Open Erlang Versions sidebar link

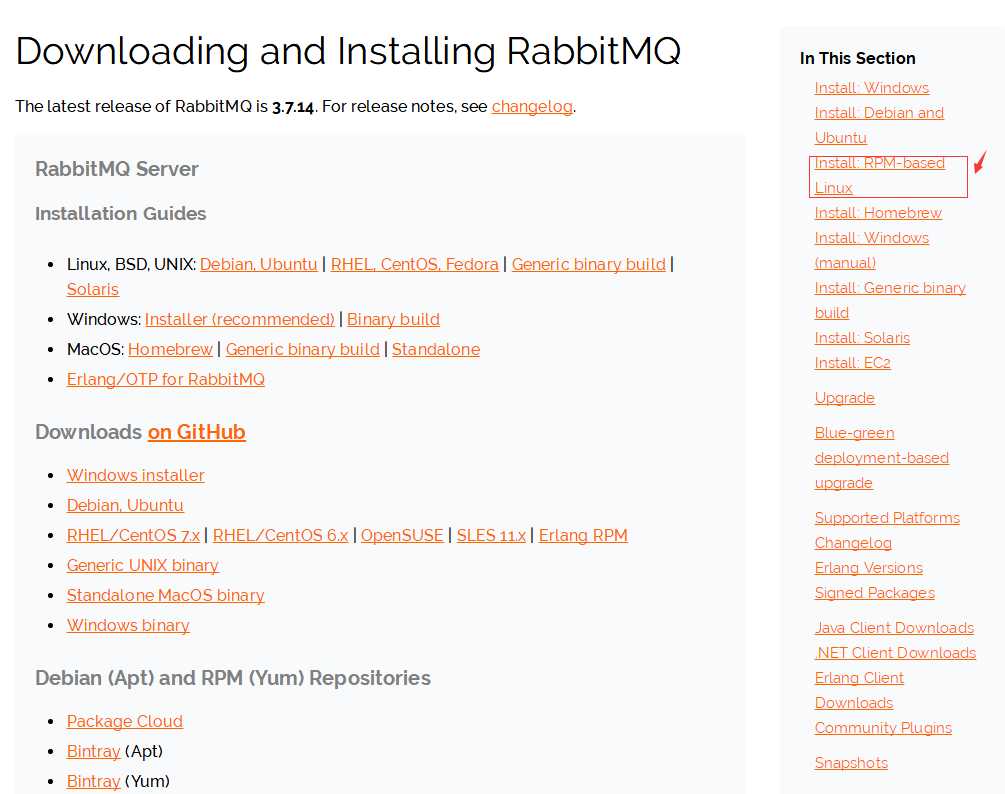click(868, 568)
